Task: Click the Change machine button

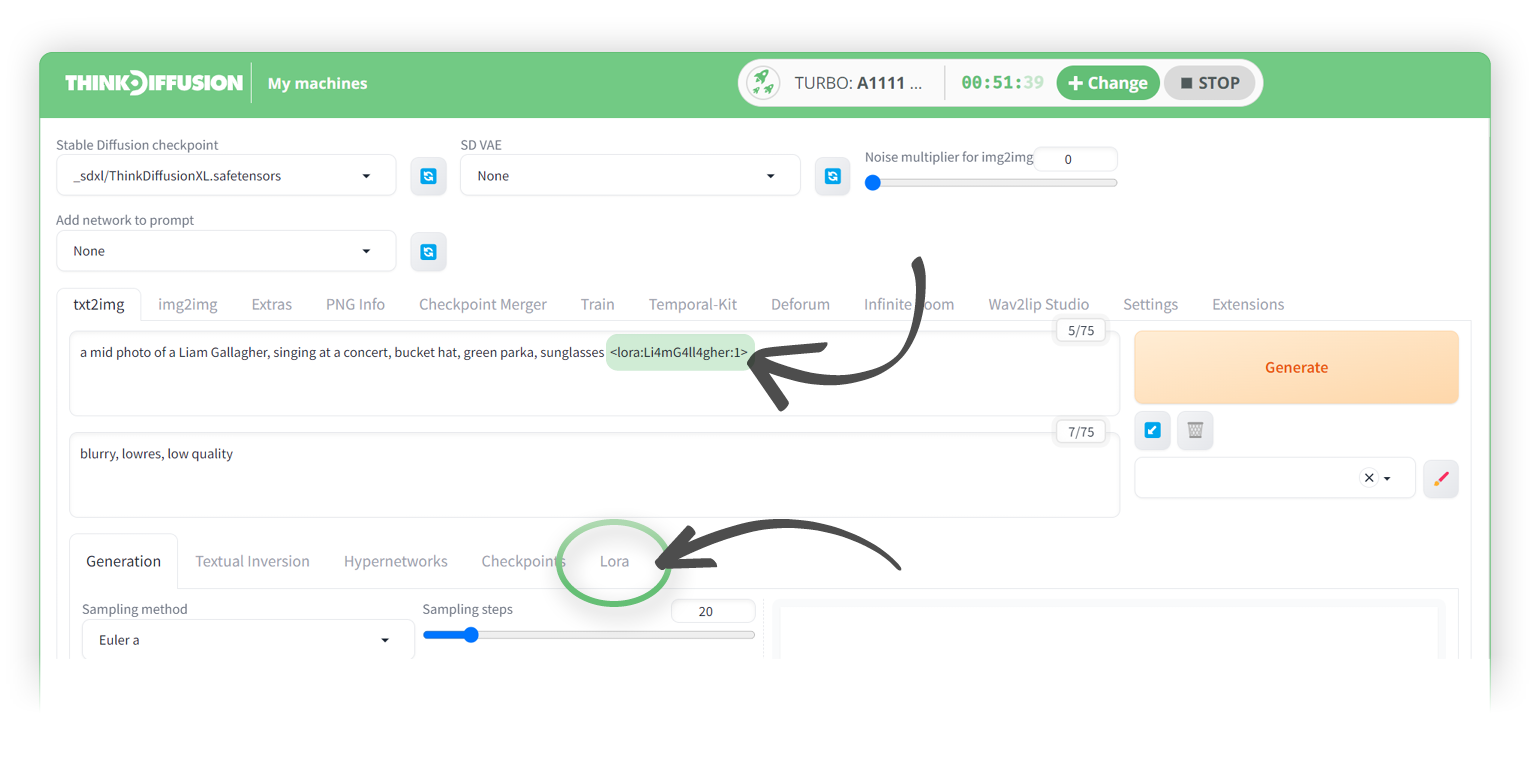Action: 1108,83
